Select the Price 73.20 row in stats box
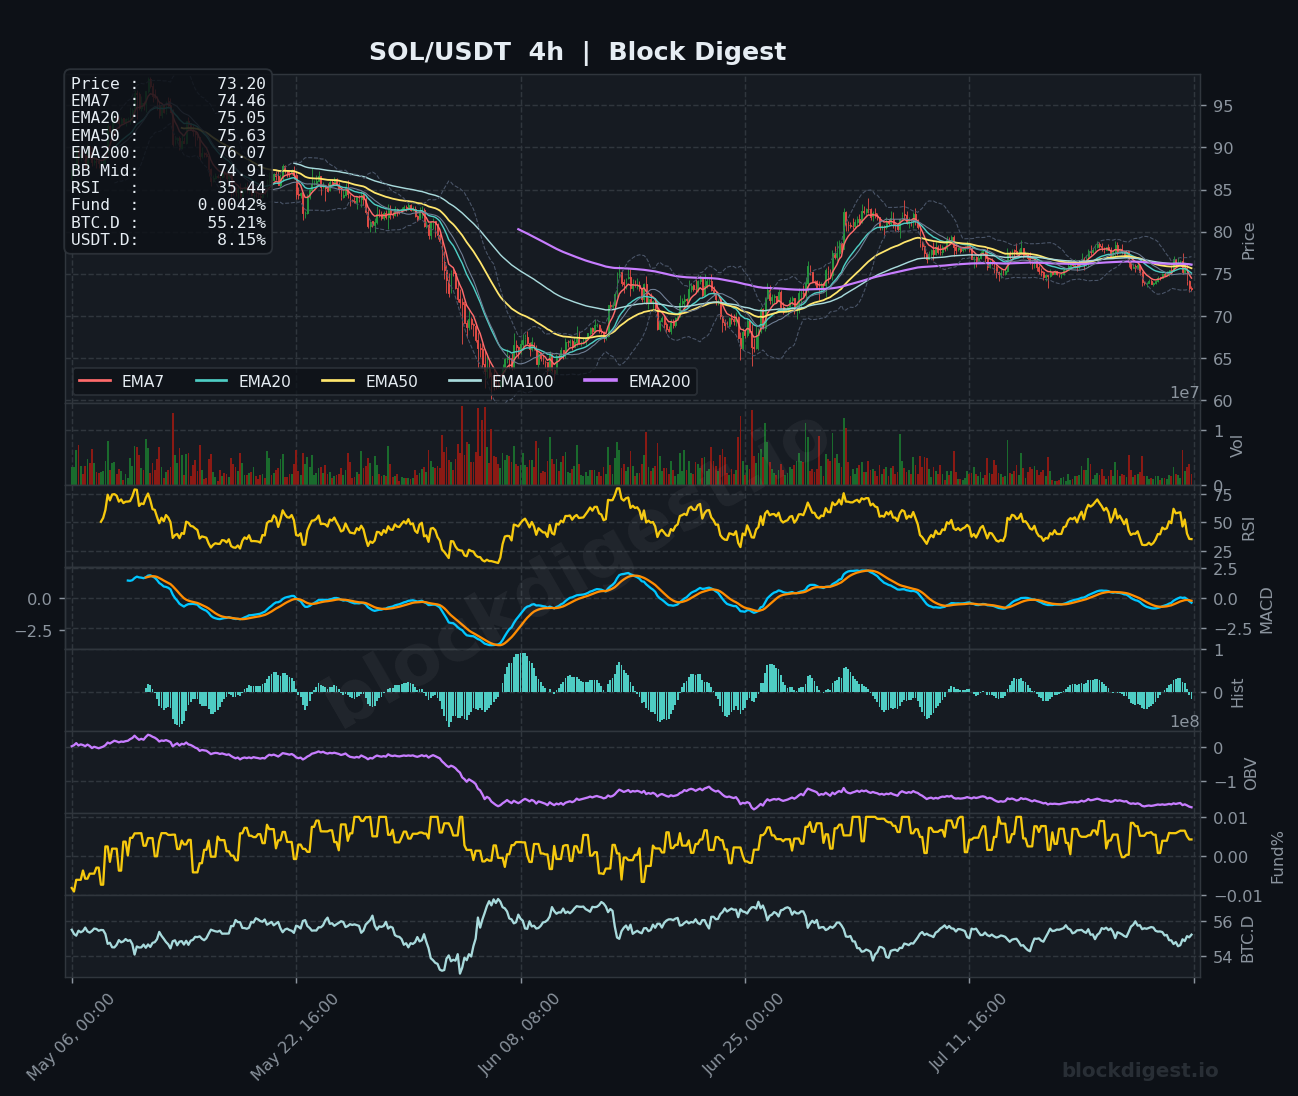This screenshot has height=1096, width=1298. click(x=168, y=84)
